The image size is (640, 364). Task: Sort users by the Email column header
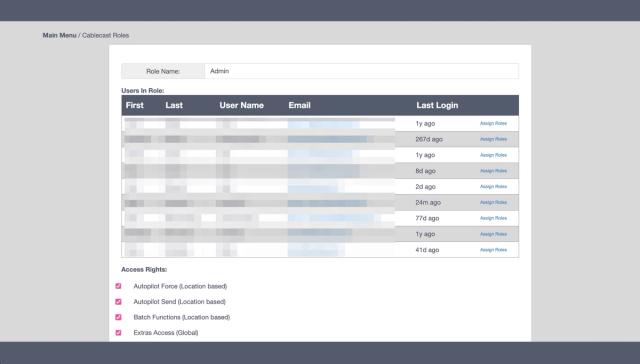[x=300, y=105]
